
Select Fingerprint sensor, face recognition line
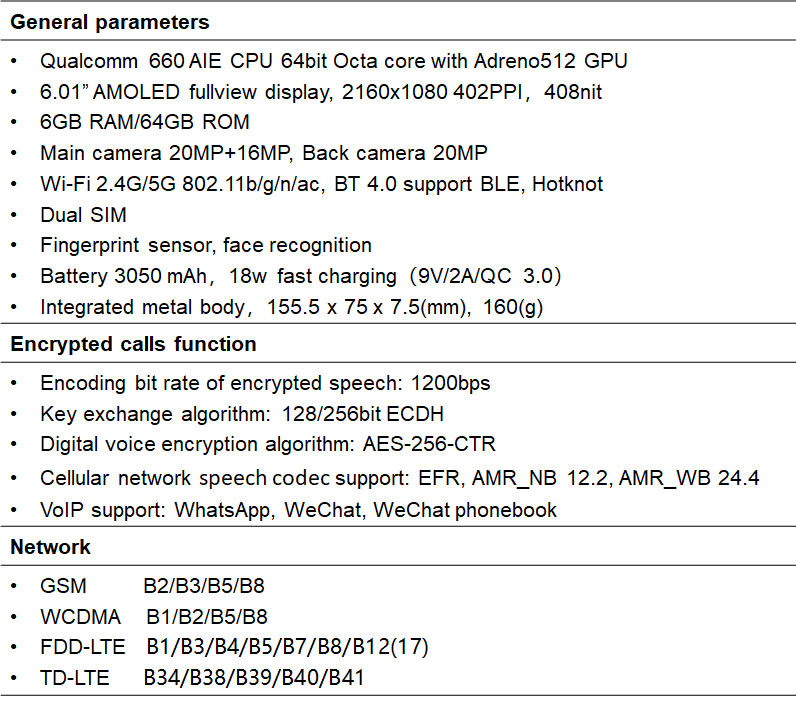coord(206,245)
